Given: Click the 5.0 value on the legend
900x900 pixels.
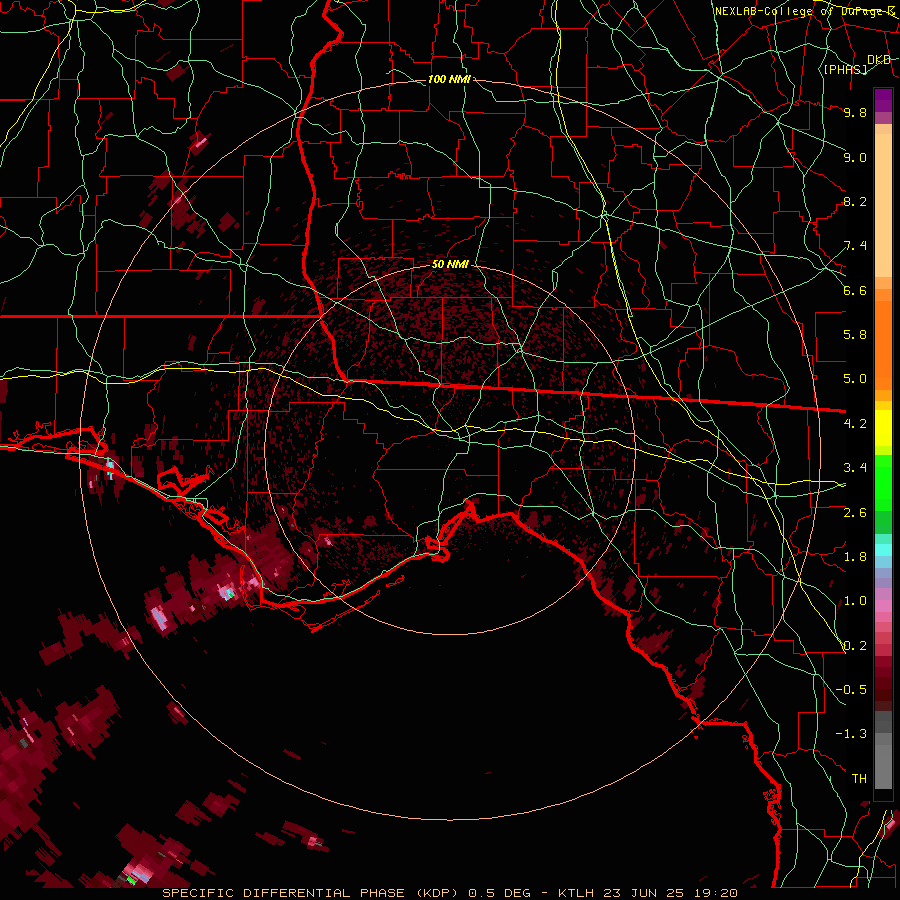Looking at the screenshot, I should click(855, 379).
